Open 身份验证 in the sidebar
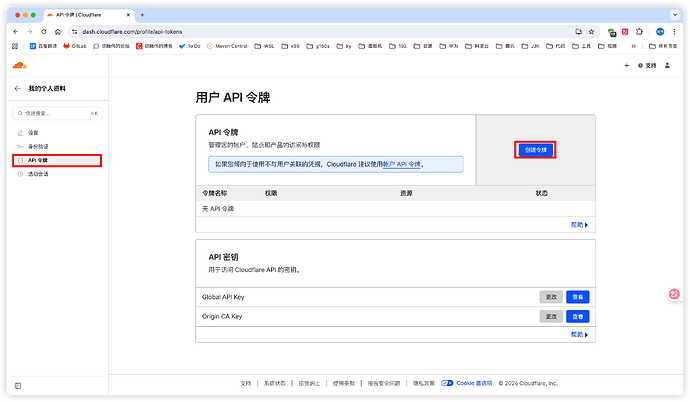This screenshot has height=402, width=690. [x=38, y=146]
